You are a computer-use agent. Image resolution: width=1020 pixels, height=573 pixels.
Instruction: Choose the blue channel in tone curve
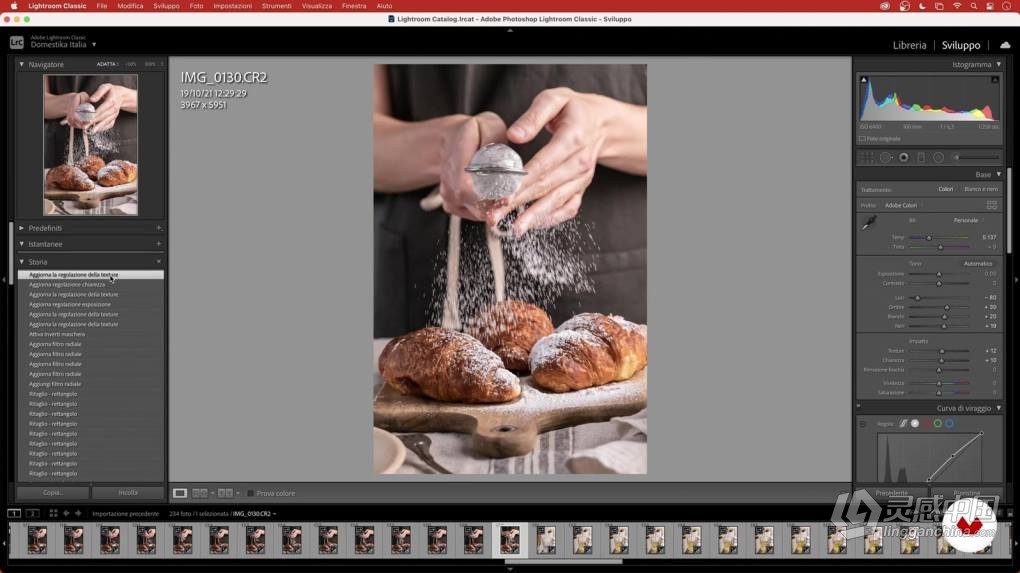click(x=949, y=423)
